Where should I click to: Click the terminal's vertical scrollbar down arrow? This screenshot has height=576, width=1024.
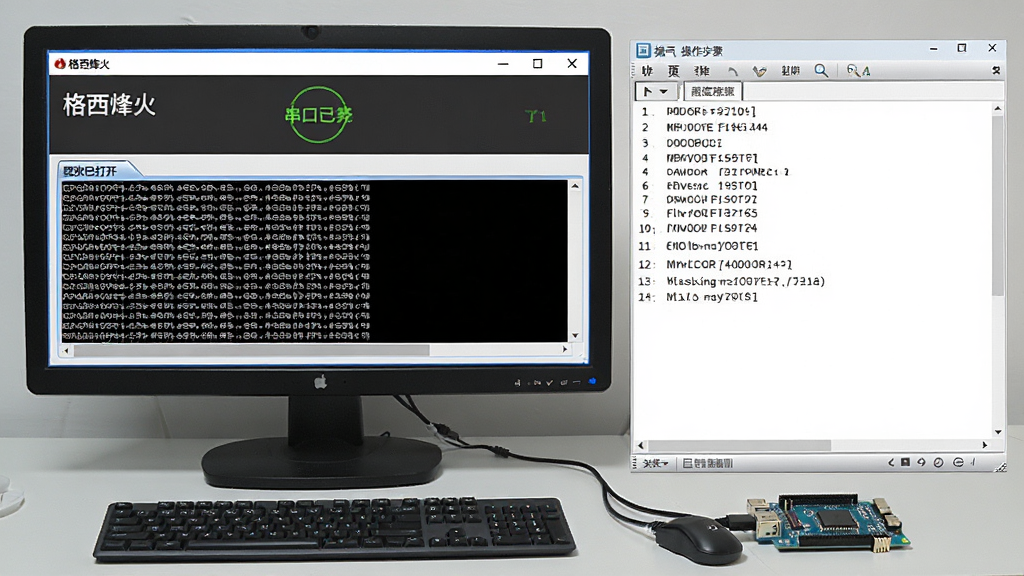(x=575, y=335)
